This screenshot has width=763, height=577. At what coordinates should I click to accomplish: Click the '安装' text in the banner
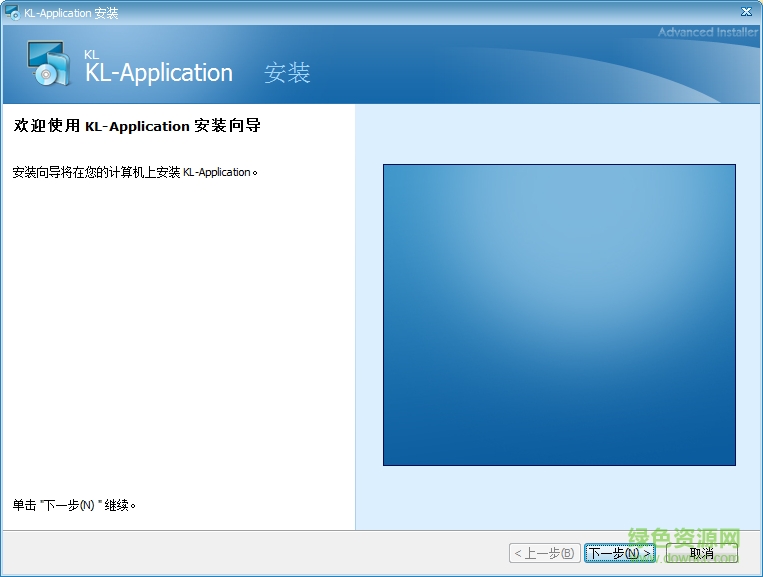(x=287, y=73)
